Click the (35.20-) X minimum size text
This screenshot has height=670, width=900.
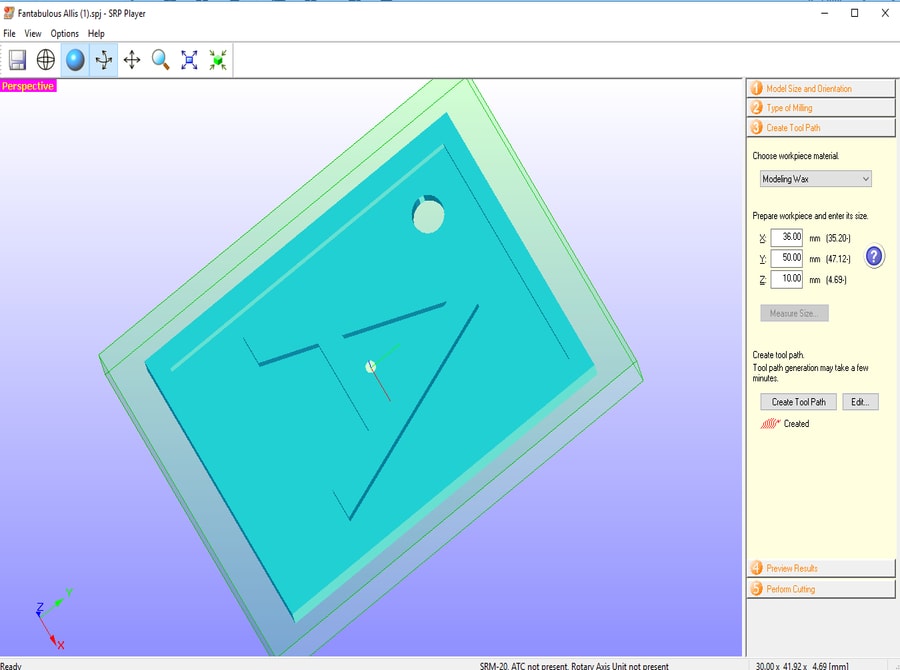coord(838,238)
